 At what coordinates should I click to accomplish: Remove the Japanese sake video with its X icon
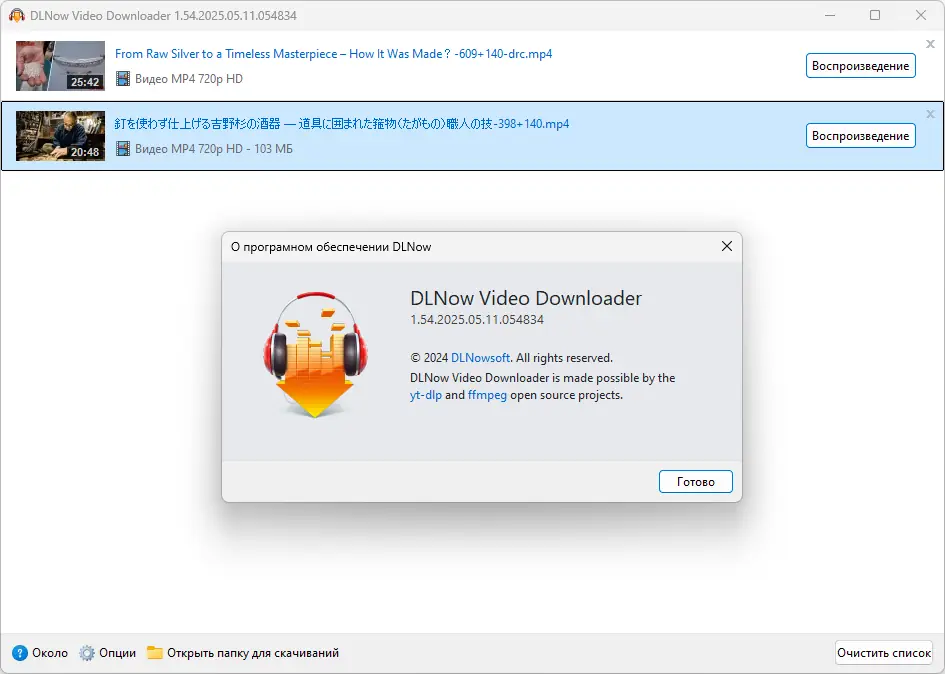[930, 113]
